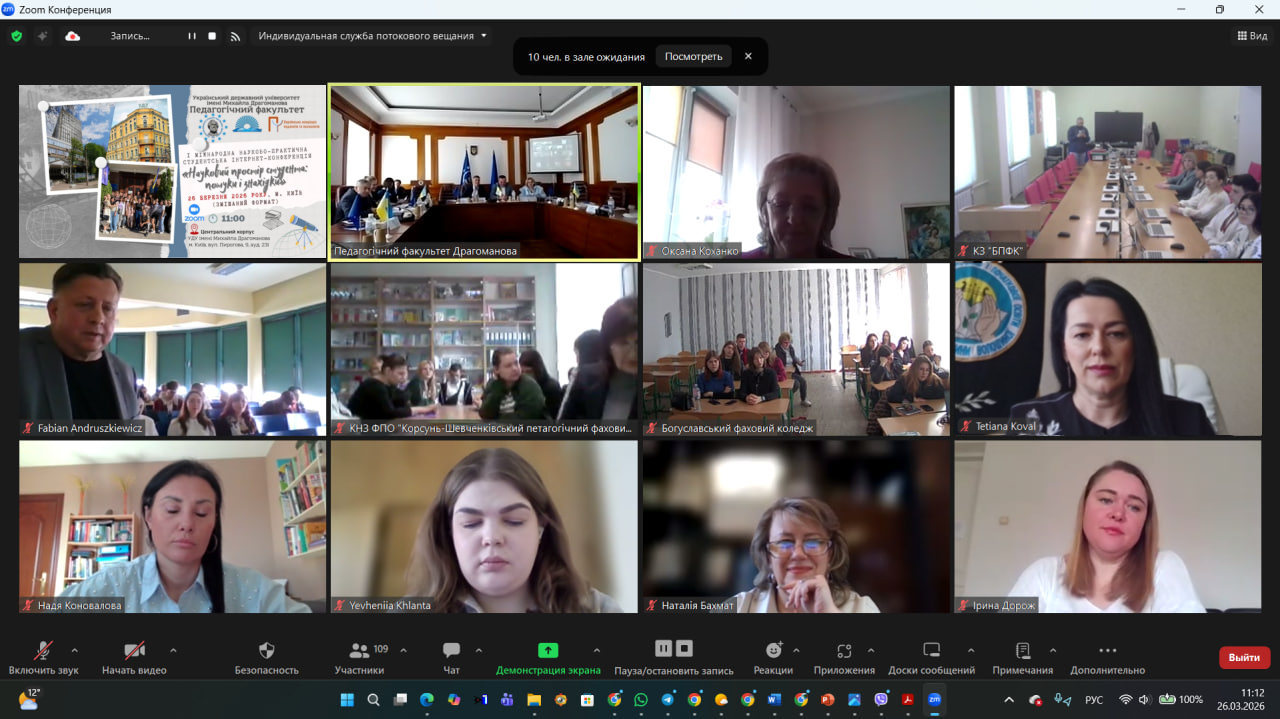This screenshot has height=719, width=1280.
Task: Open the Примечания notes icon
Action: [x=1022, y=651]
